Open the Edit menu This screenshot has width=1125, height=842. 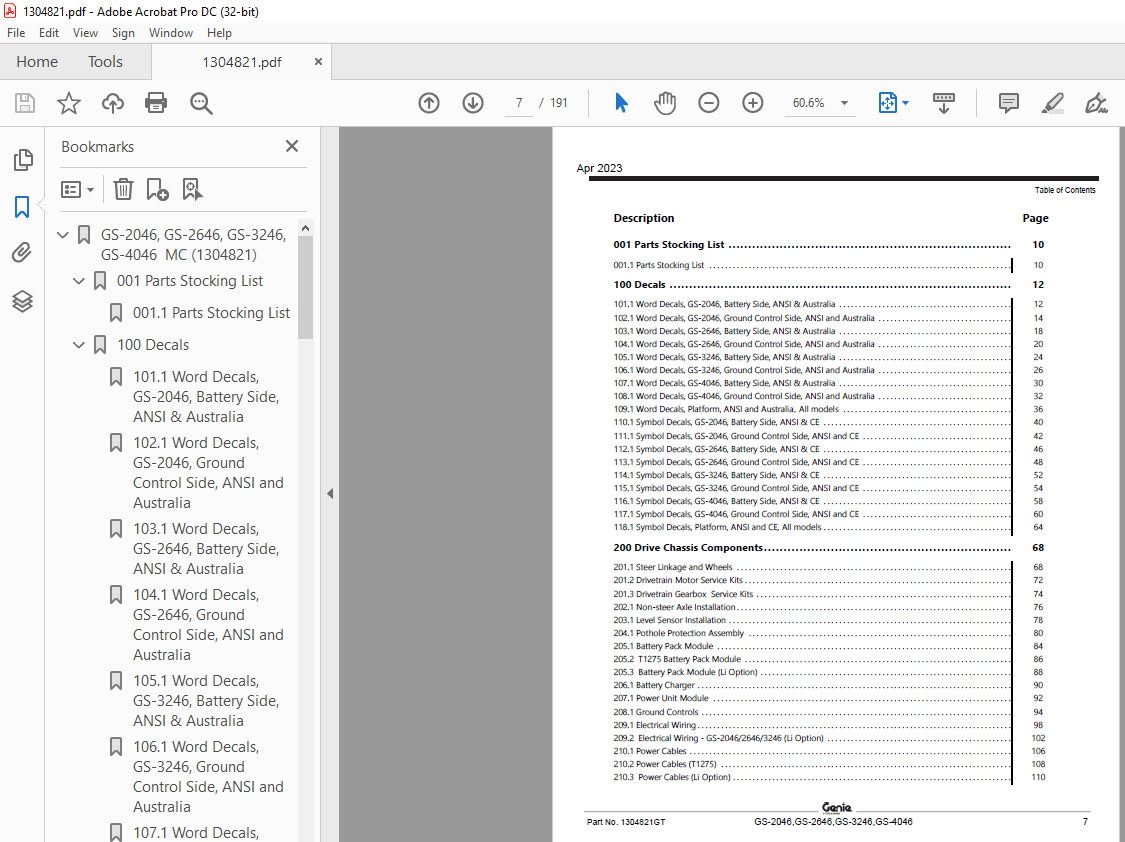pyautogui.click(x=49, y=33)
